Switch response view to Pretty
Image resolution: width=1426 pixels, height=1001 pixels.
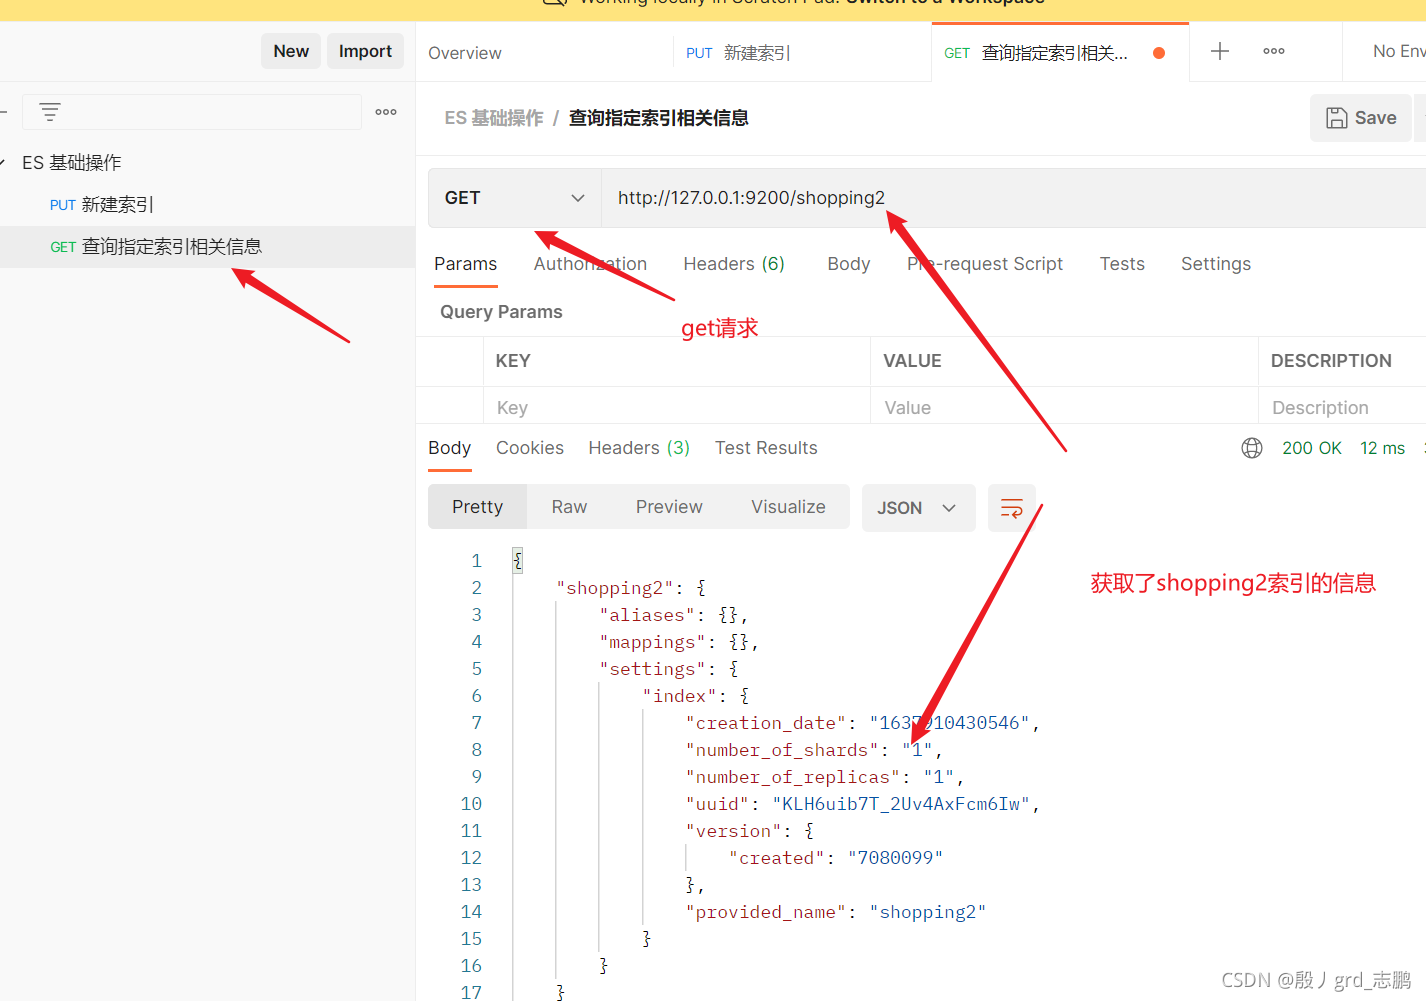tap(477, 507)
